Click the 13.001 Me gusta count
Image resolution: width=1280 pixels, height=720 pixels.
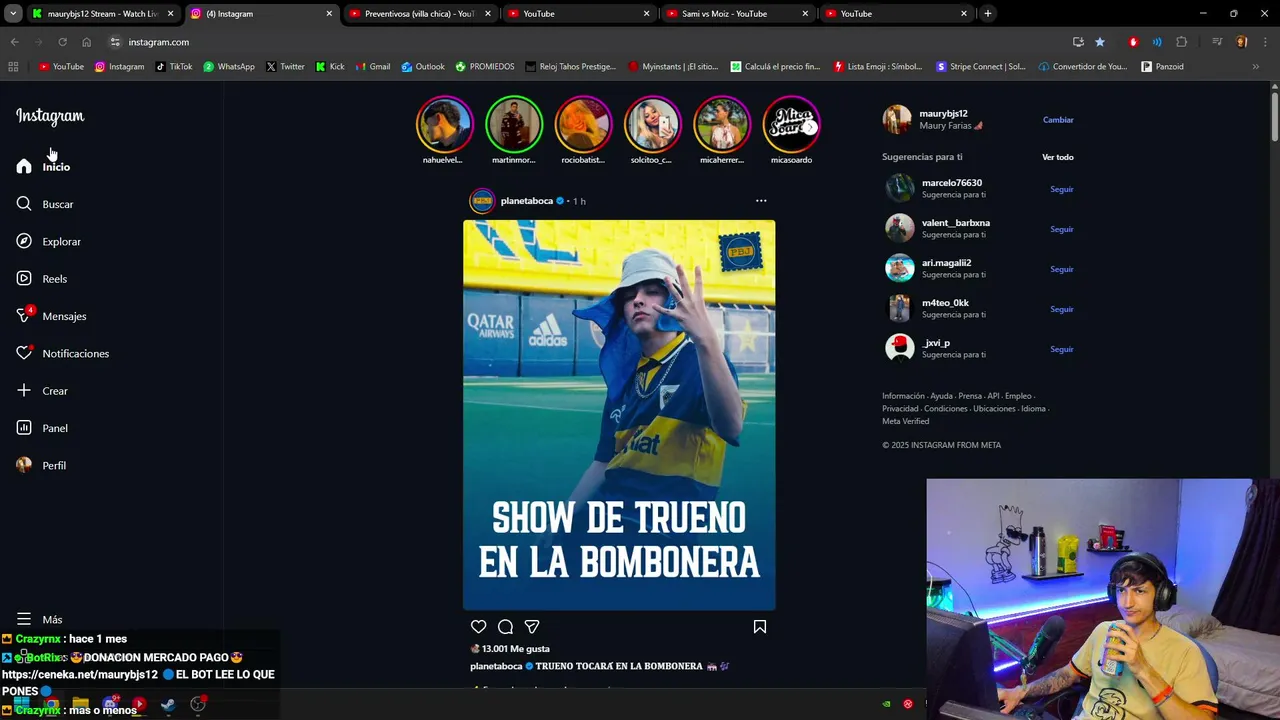pos(515,649)
